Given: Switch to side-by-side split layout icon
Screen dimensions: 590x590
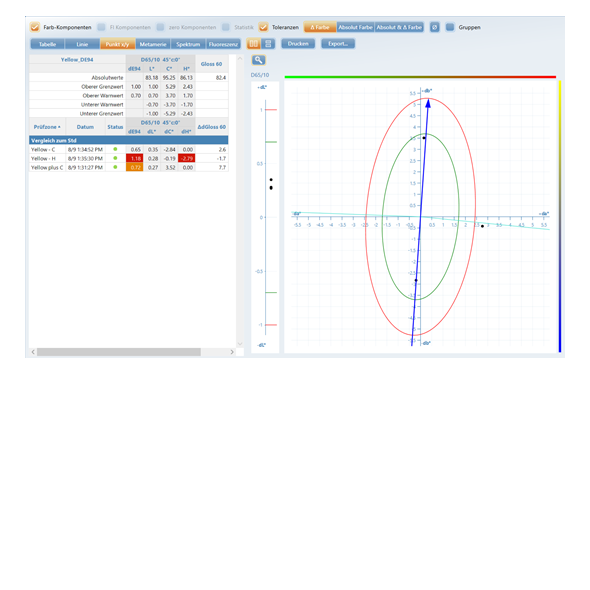Looking at the screenshot, I should point(254,44).
